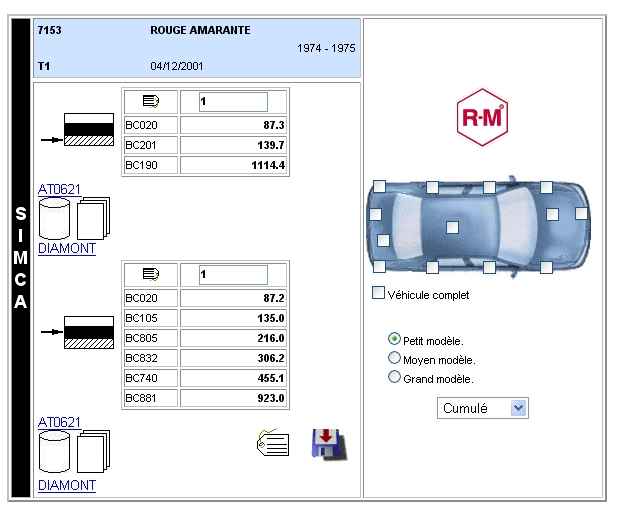Click the BC805 cell
The image size is (618, 510).
pos(151,338)
